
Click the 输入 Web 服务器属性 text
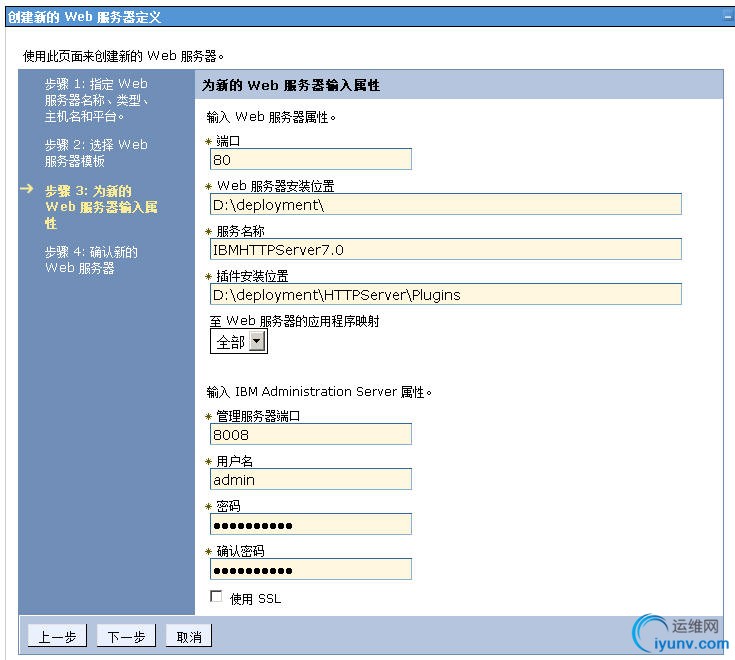tap(271, 117)
